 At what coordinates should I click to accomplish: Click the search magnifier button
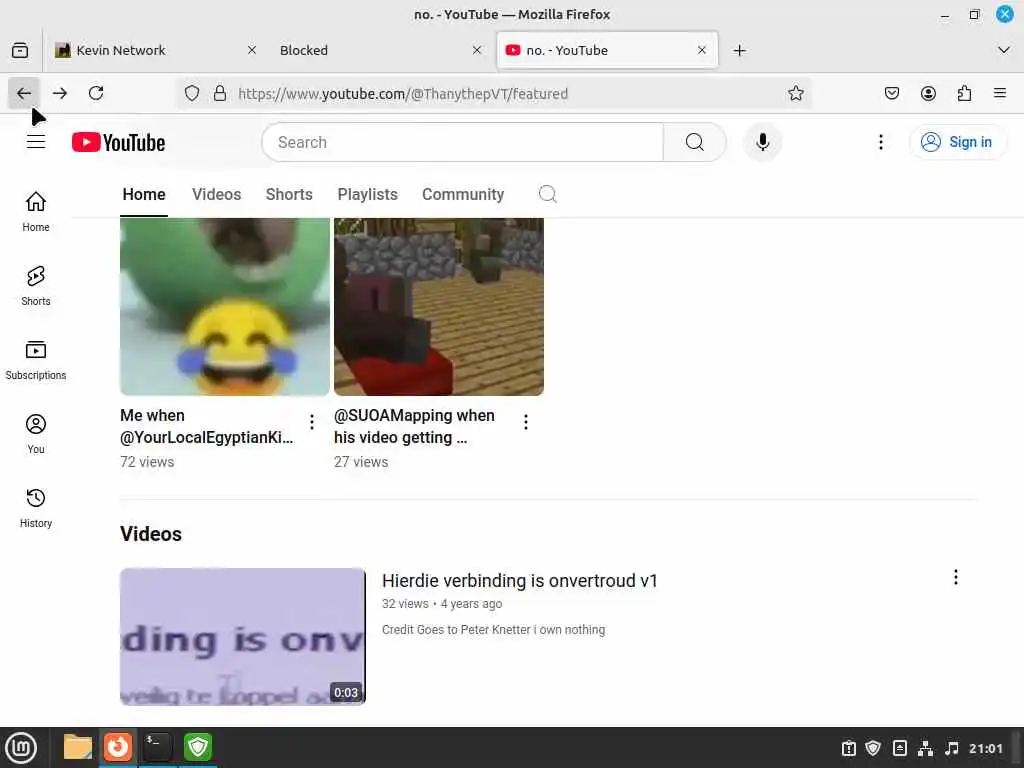coord(695,142)
